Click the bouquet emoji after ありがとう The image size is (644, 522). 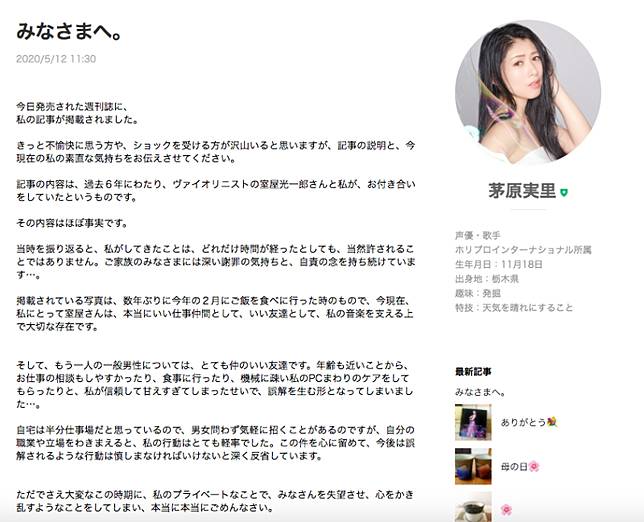point(552,422)
